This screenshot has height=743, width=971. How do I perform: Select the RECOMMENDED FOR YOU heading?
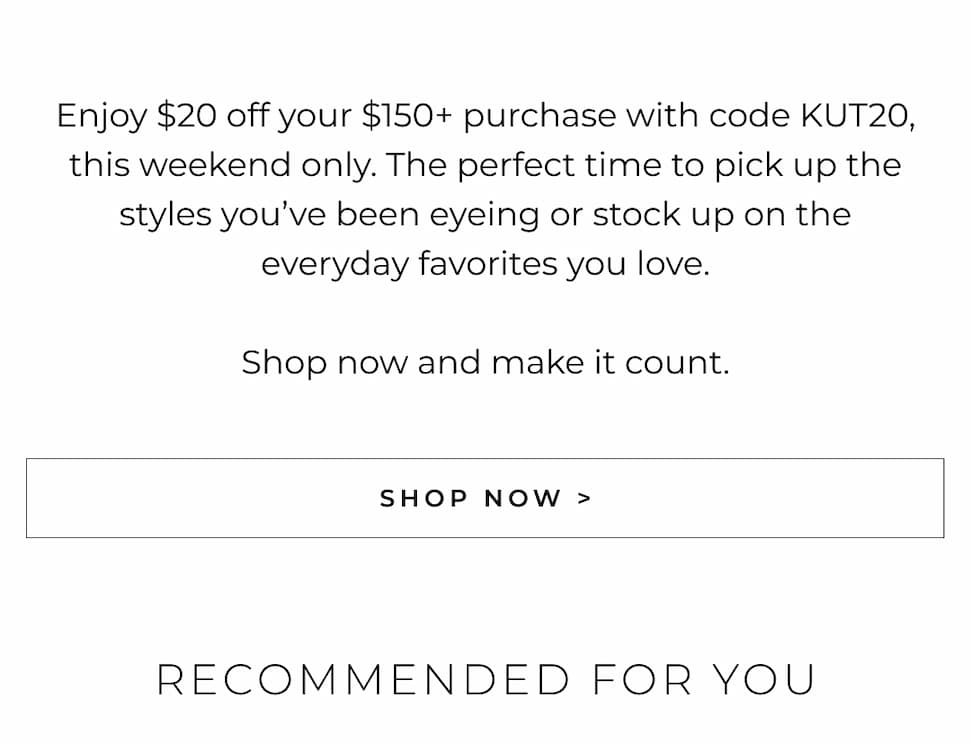(x=485, y=680)
